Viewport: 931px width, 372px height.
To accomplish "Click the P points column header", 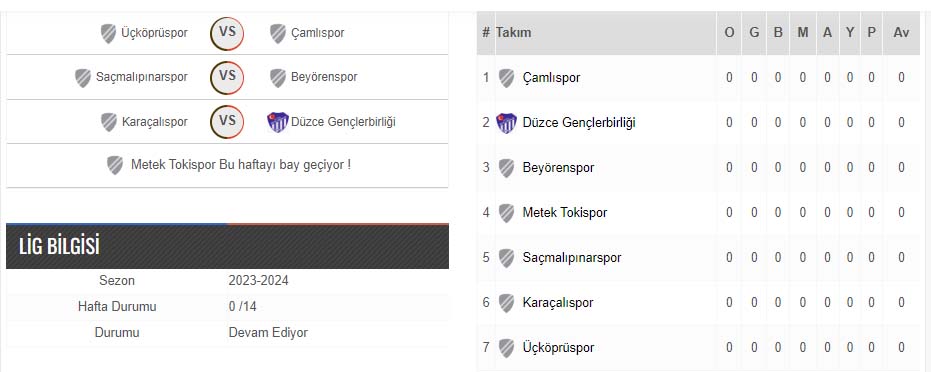I will (871, 33).
